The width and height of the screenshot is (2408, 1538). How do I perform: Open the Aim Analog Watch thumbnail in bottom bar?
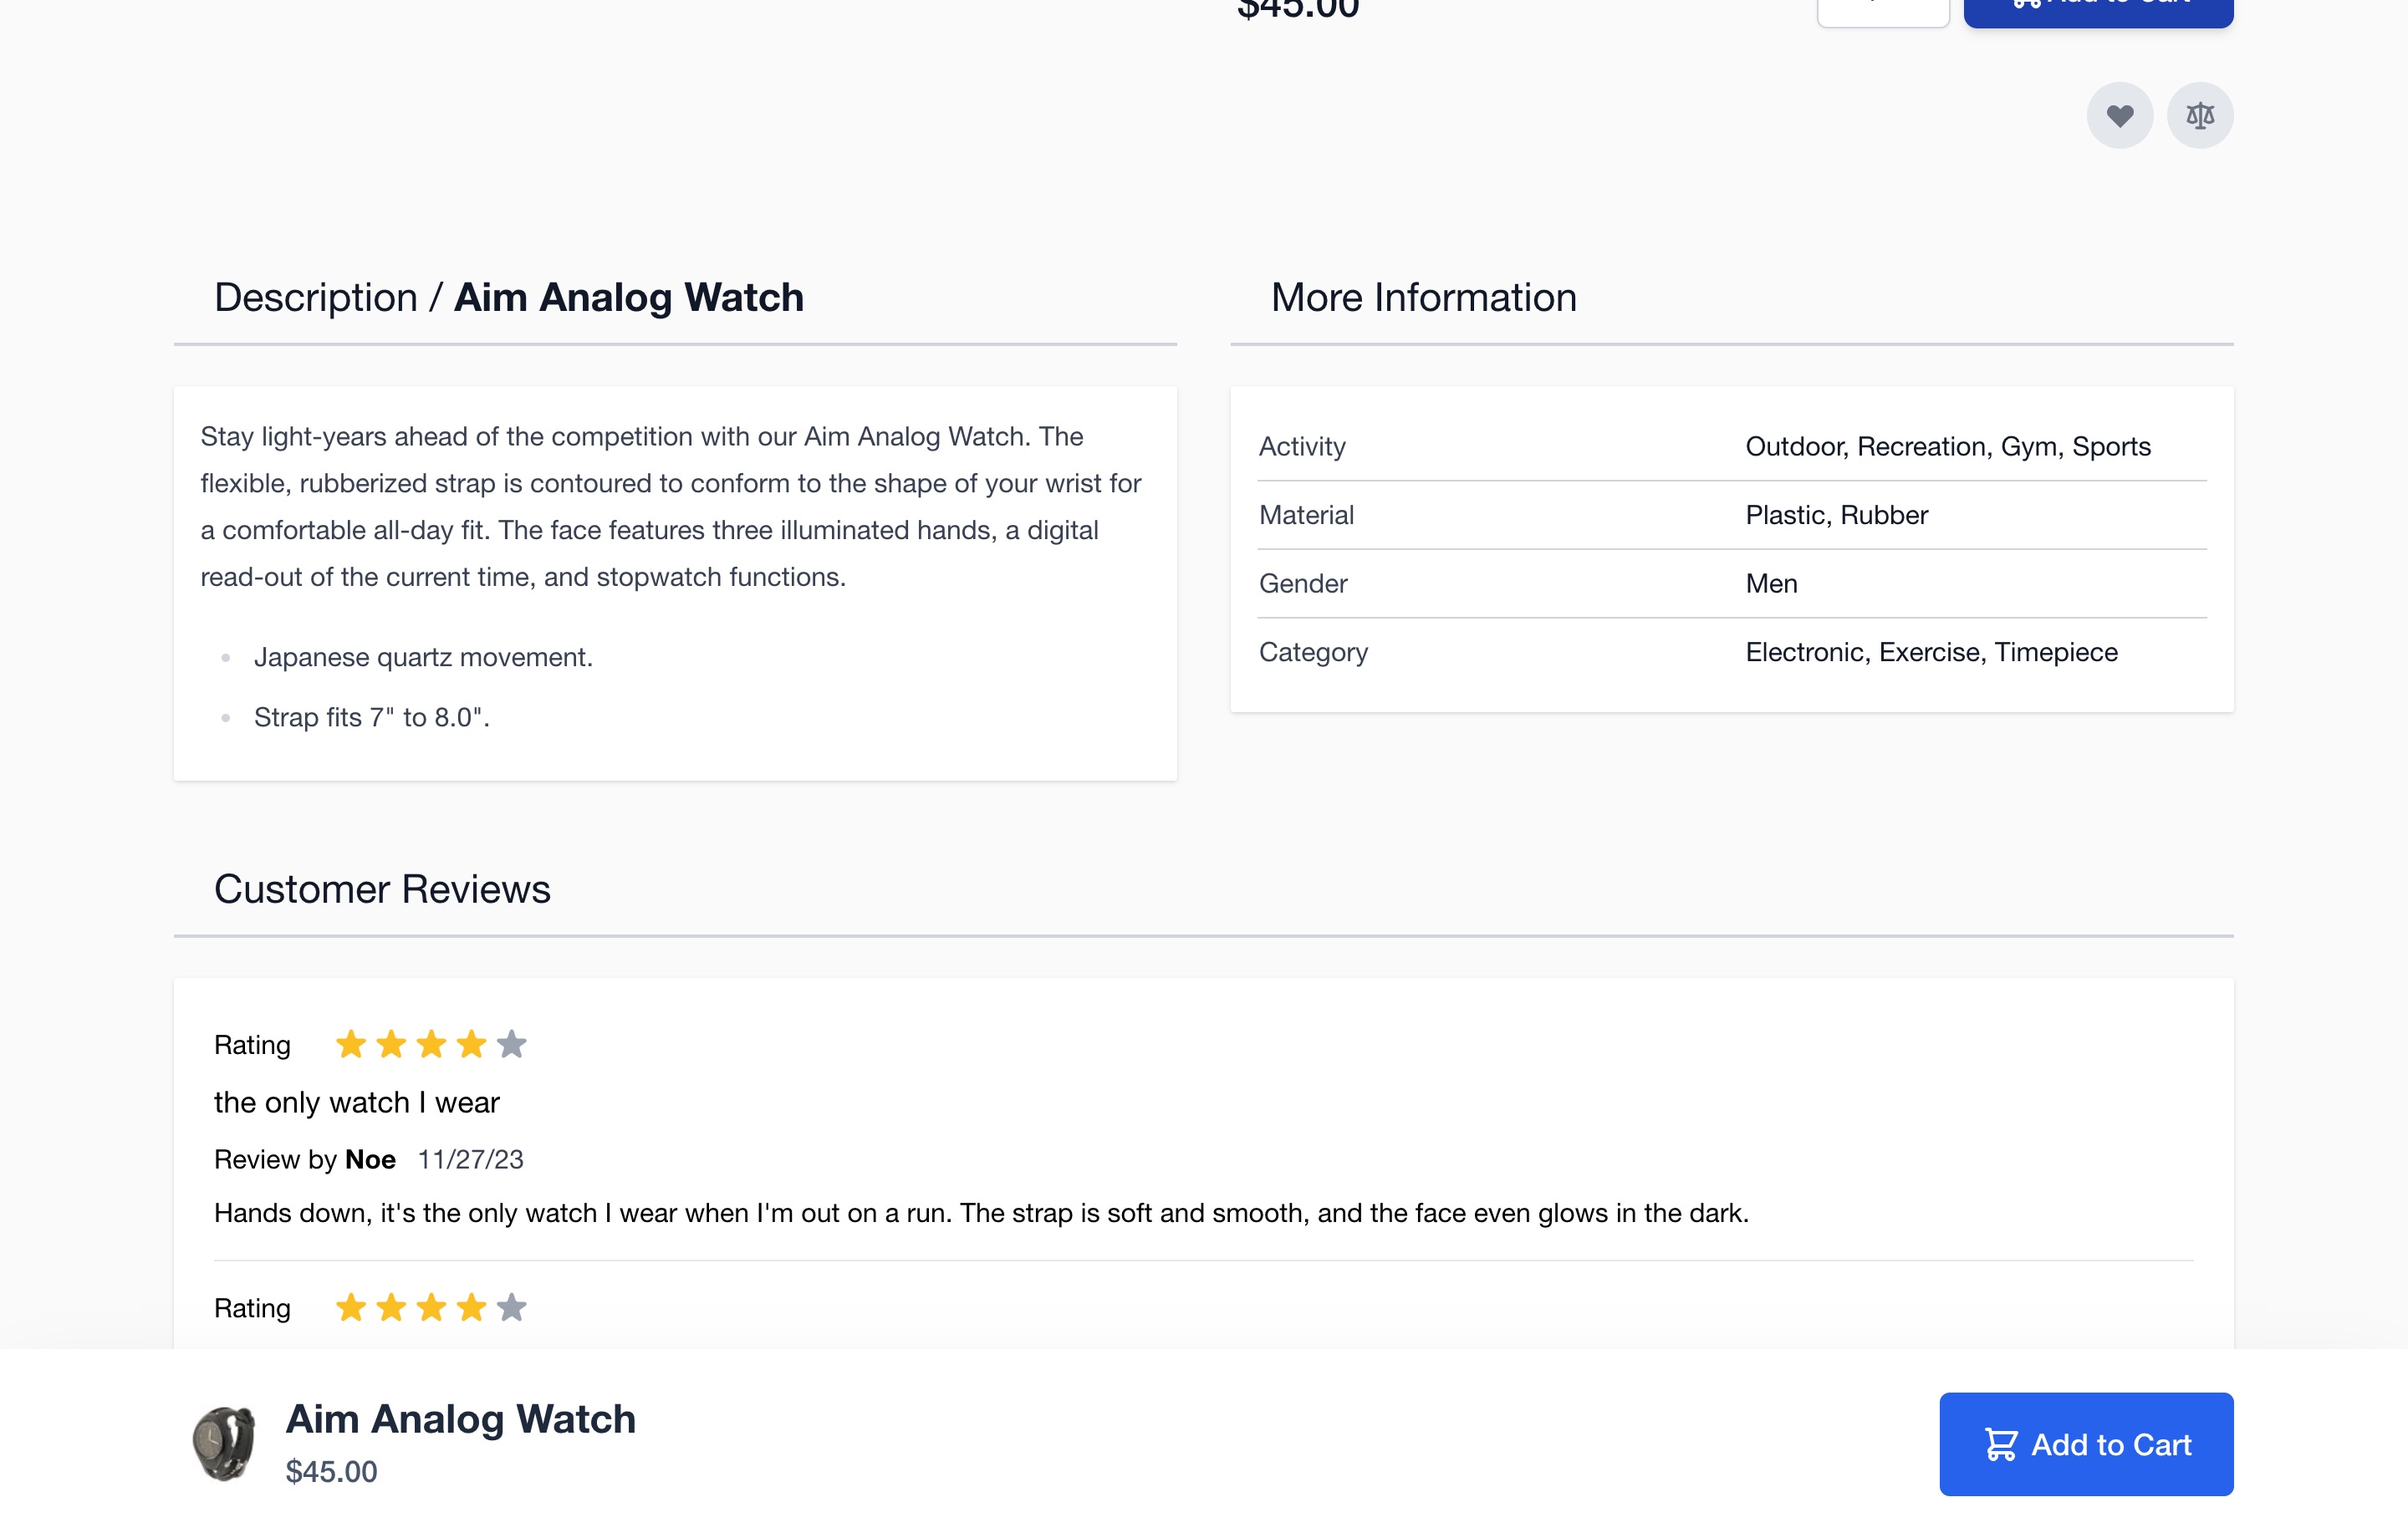224,1444
